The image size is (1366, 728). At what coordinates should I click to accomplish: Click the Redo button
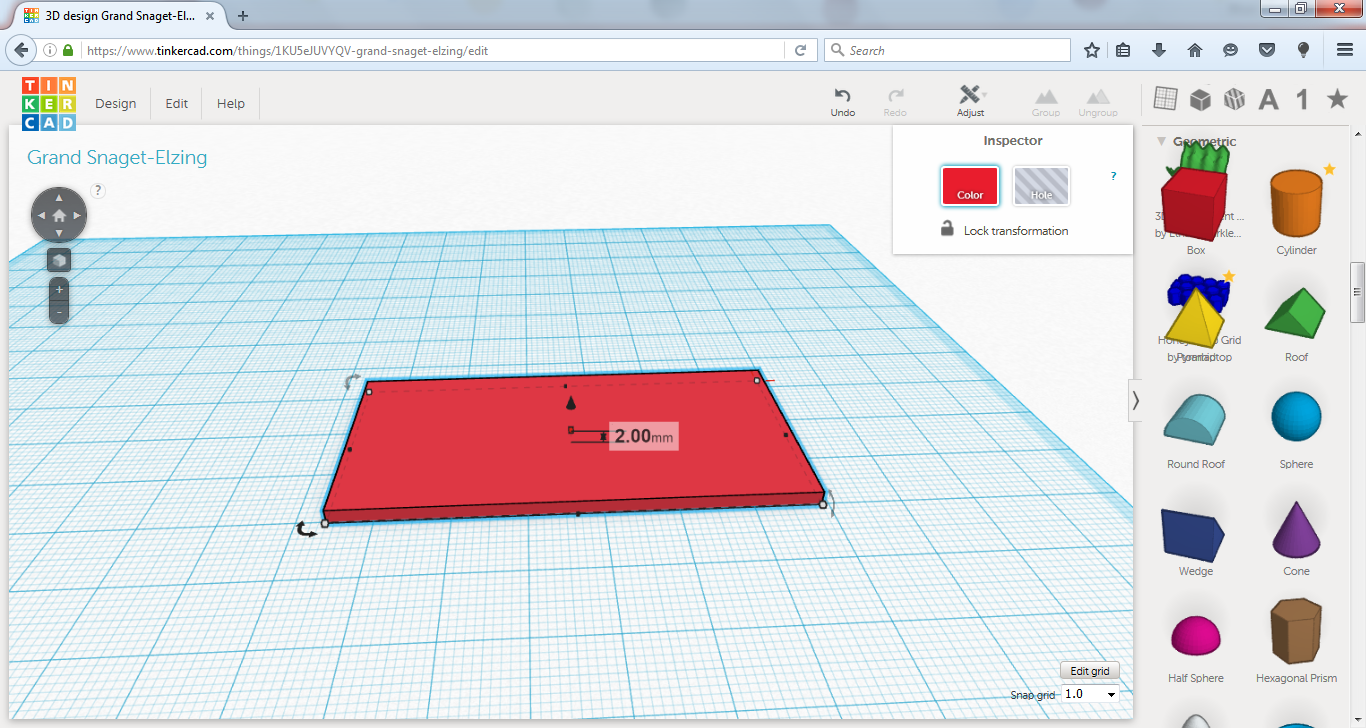click(895, 102)
